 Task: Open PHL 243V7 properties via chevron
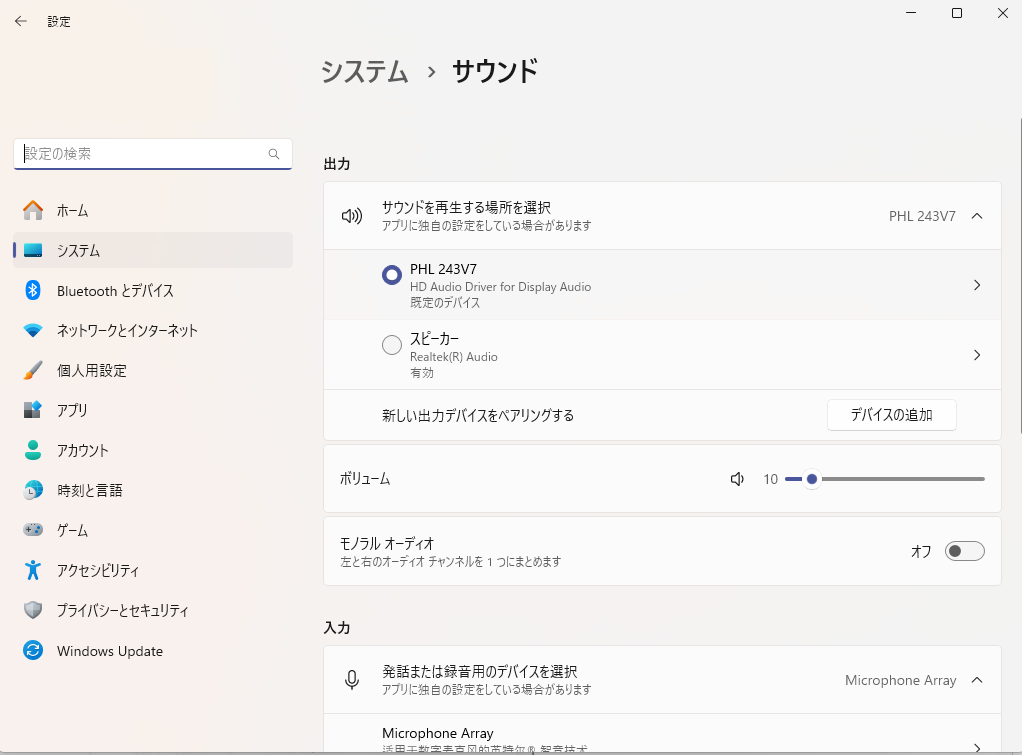pos(977,285)
